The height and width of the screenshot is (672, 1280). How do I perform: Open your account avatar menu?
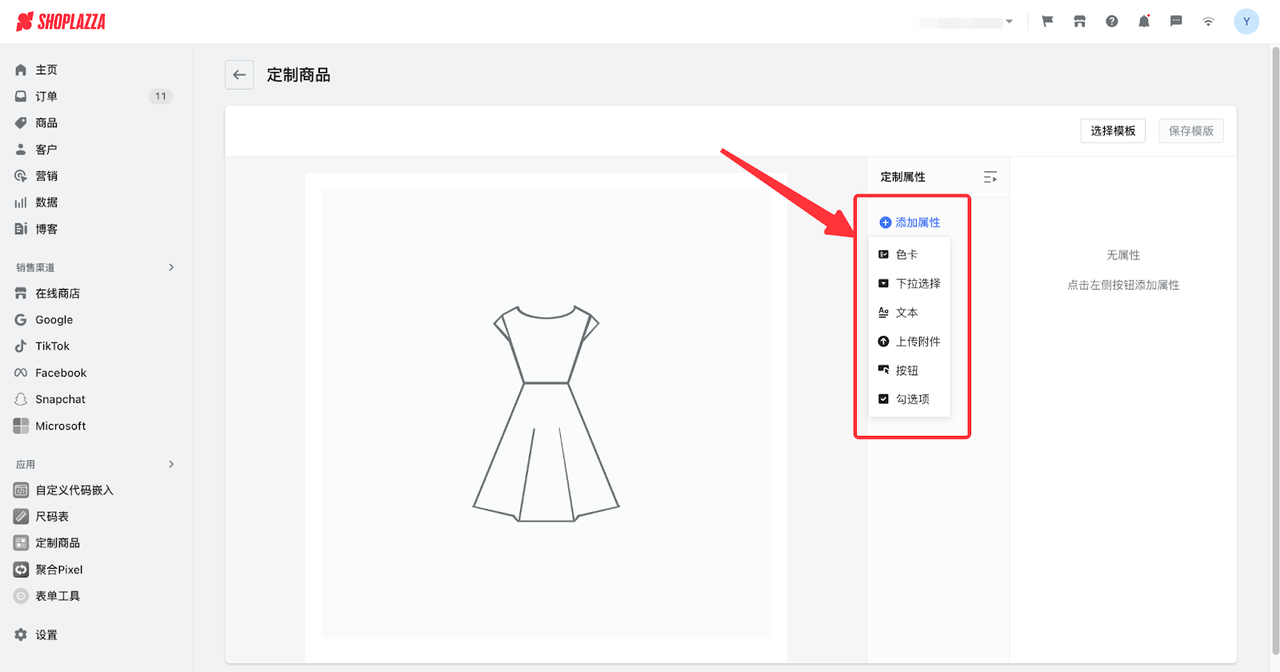(1246, 20)
